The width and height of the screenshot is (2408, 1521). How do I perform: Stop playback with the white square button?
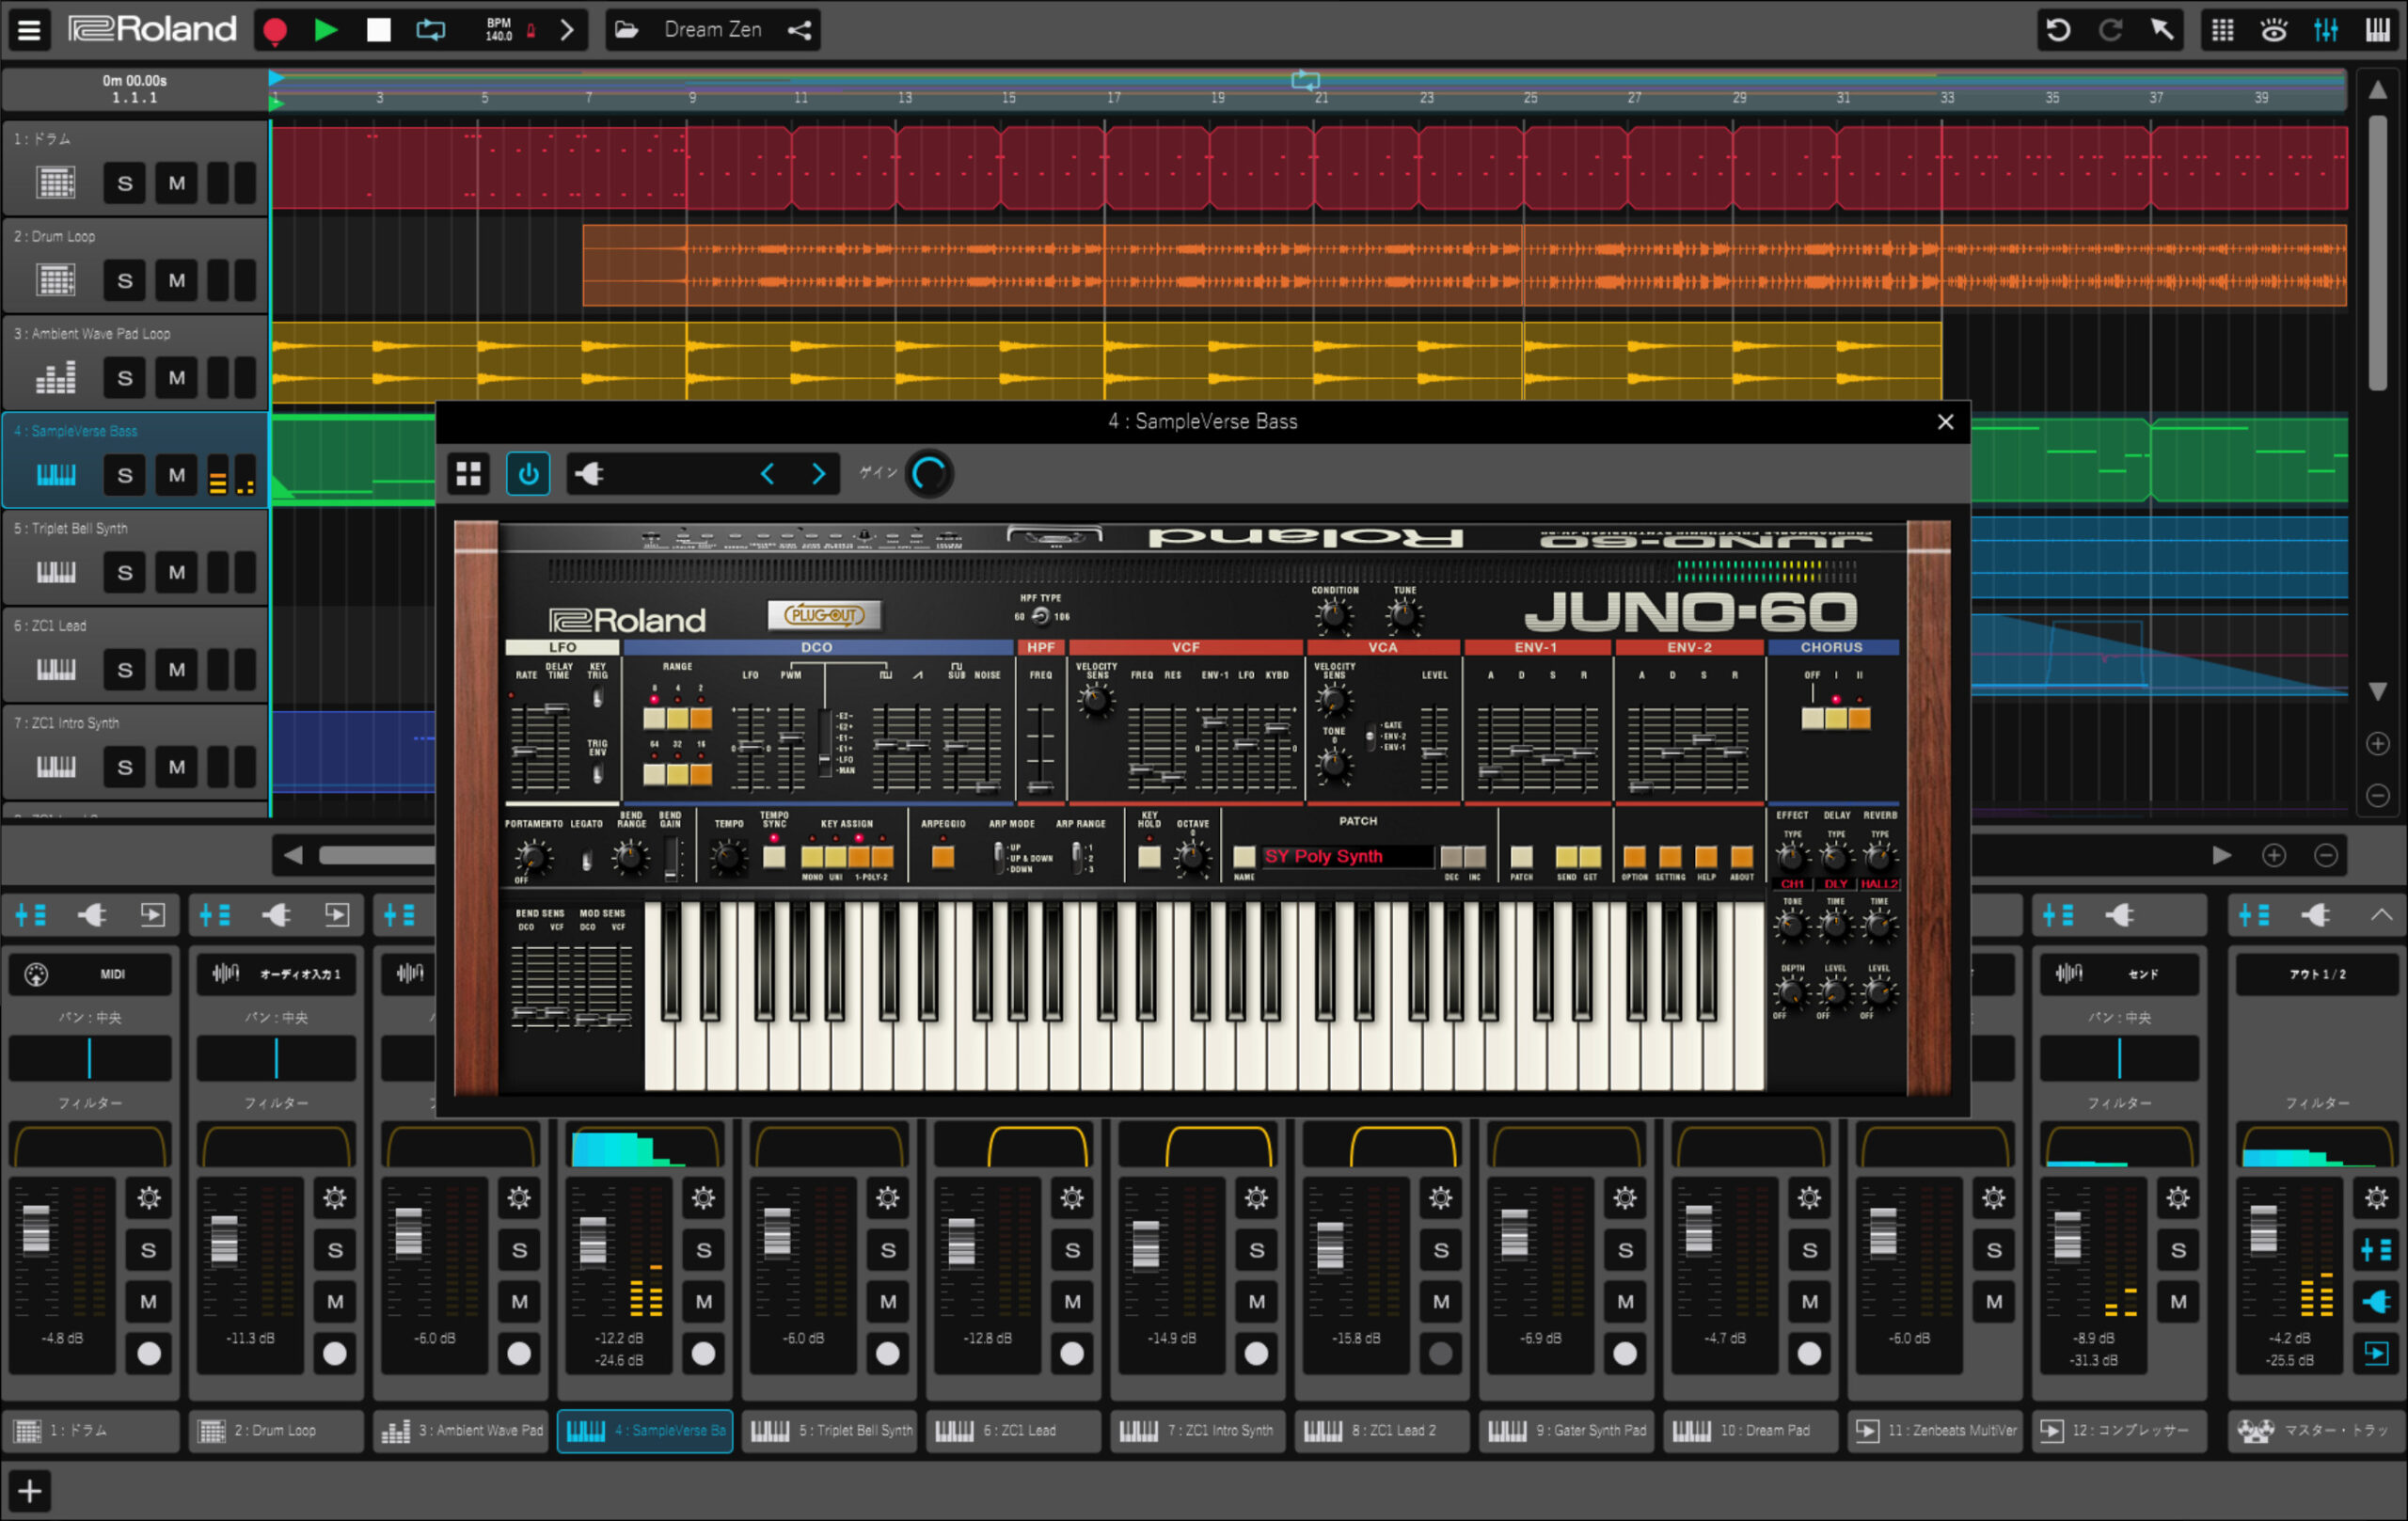coord(378,30)
